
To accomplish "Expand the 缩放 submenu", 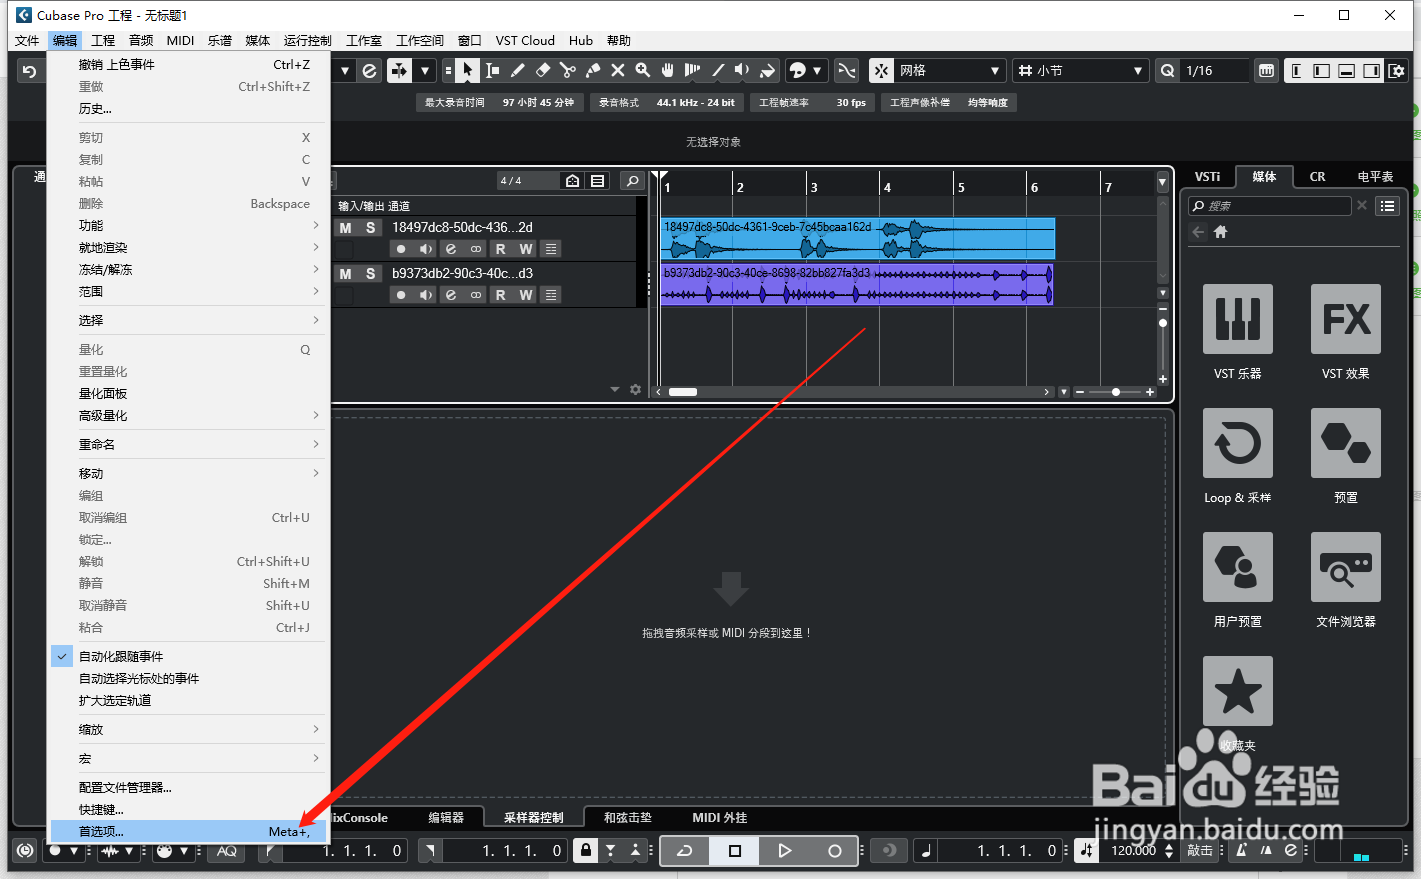I will [x=189, y=730].
